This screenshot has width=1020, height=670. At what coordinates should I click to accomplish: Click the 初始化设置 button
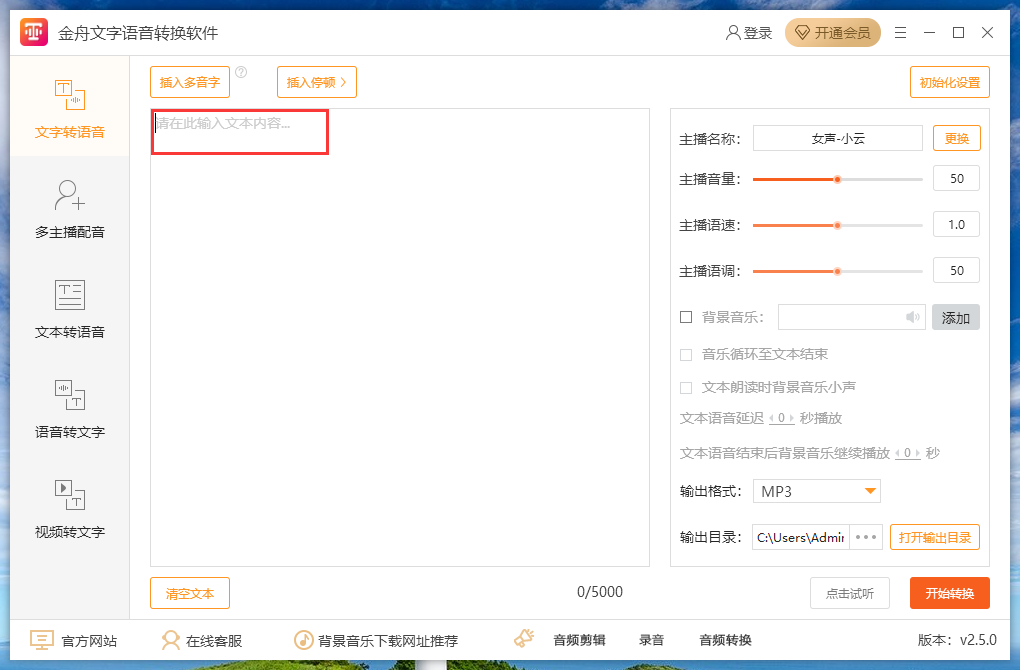950,82
